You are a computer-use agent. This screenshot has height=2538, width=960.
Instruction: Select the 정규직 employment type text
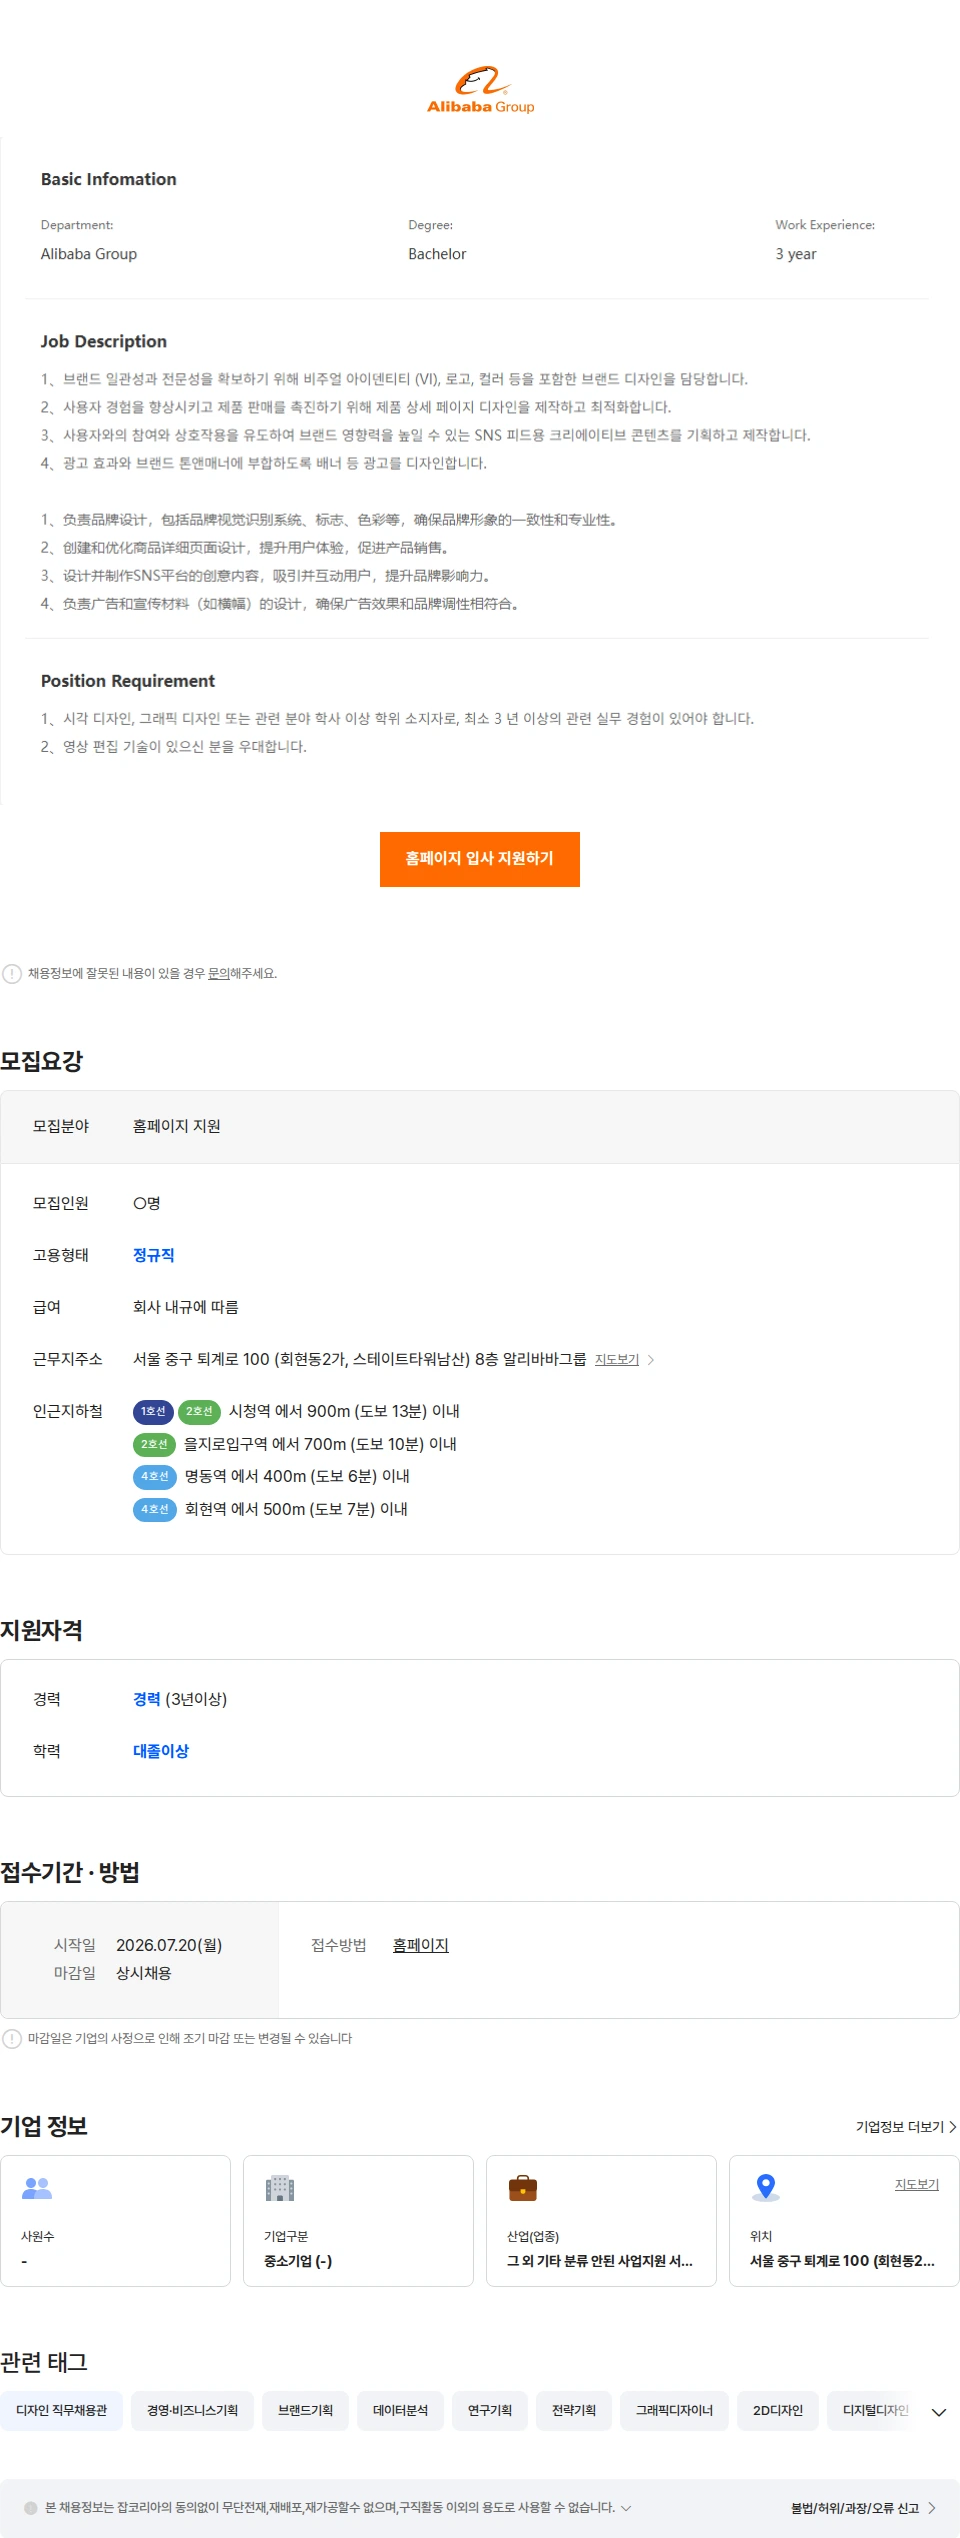click(154, 1256)
